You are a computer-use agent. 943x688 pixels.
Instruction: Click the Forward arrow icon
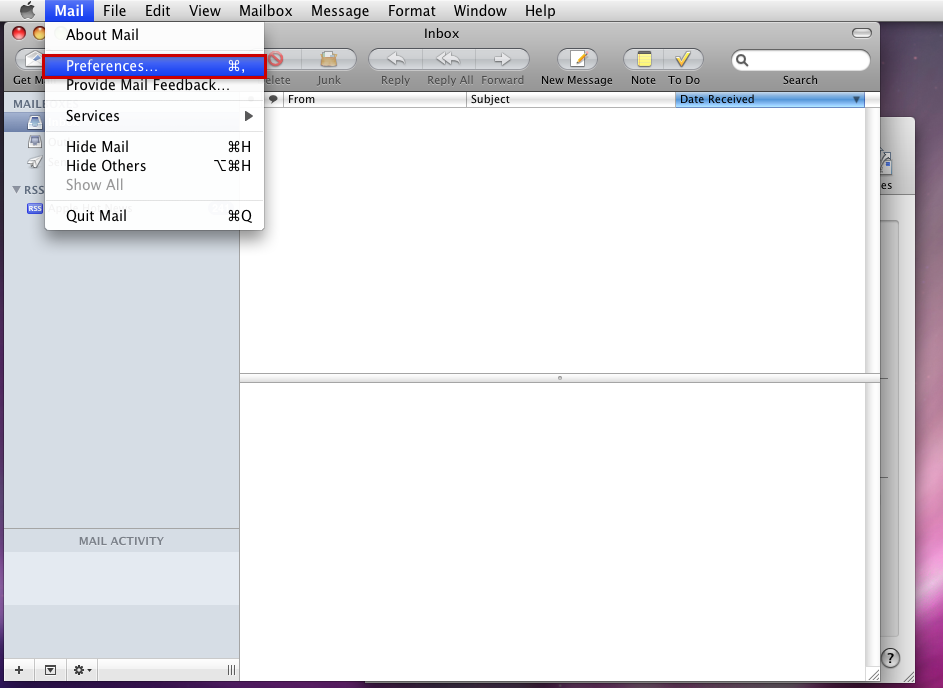pyautogui.click(x=502, y=59)
